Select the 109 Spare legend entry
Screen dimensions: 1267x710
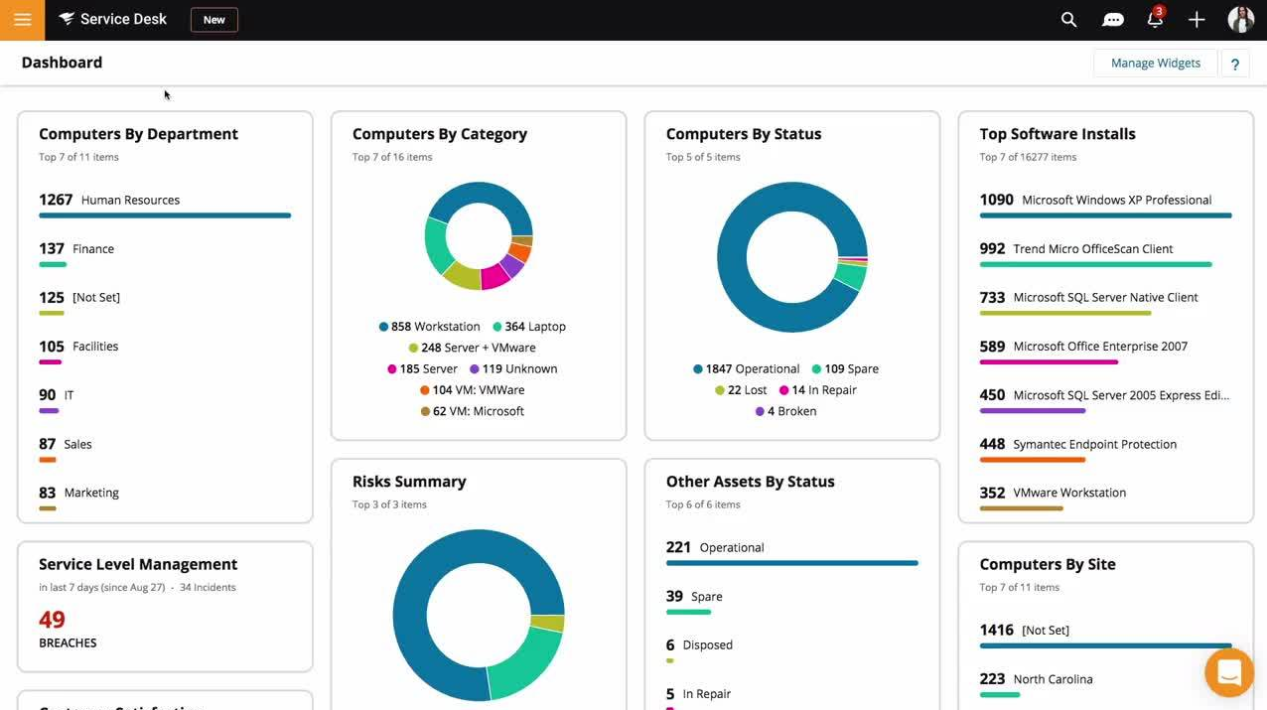845,368
